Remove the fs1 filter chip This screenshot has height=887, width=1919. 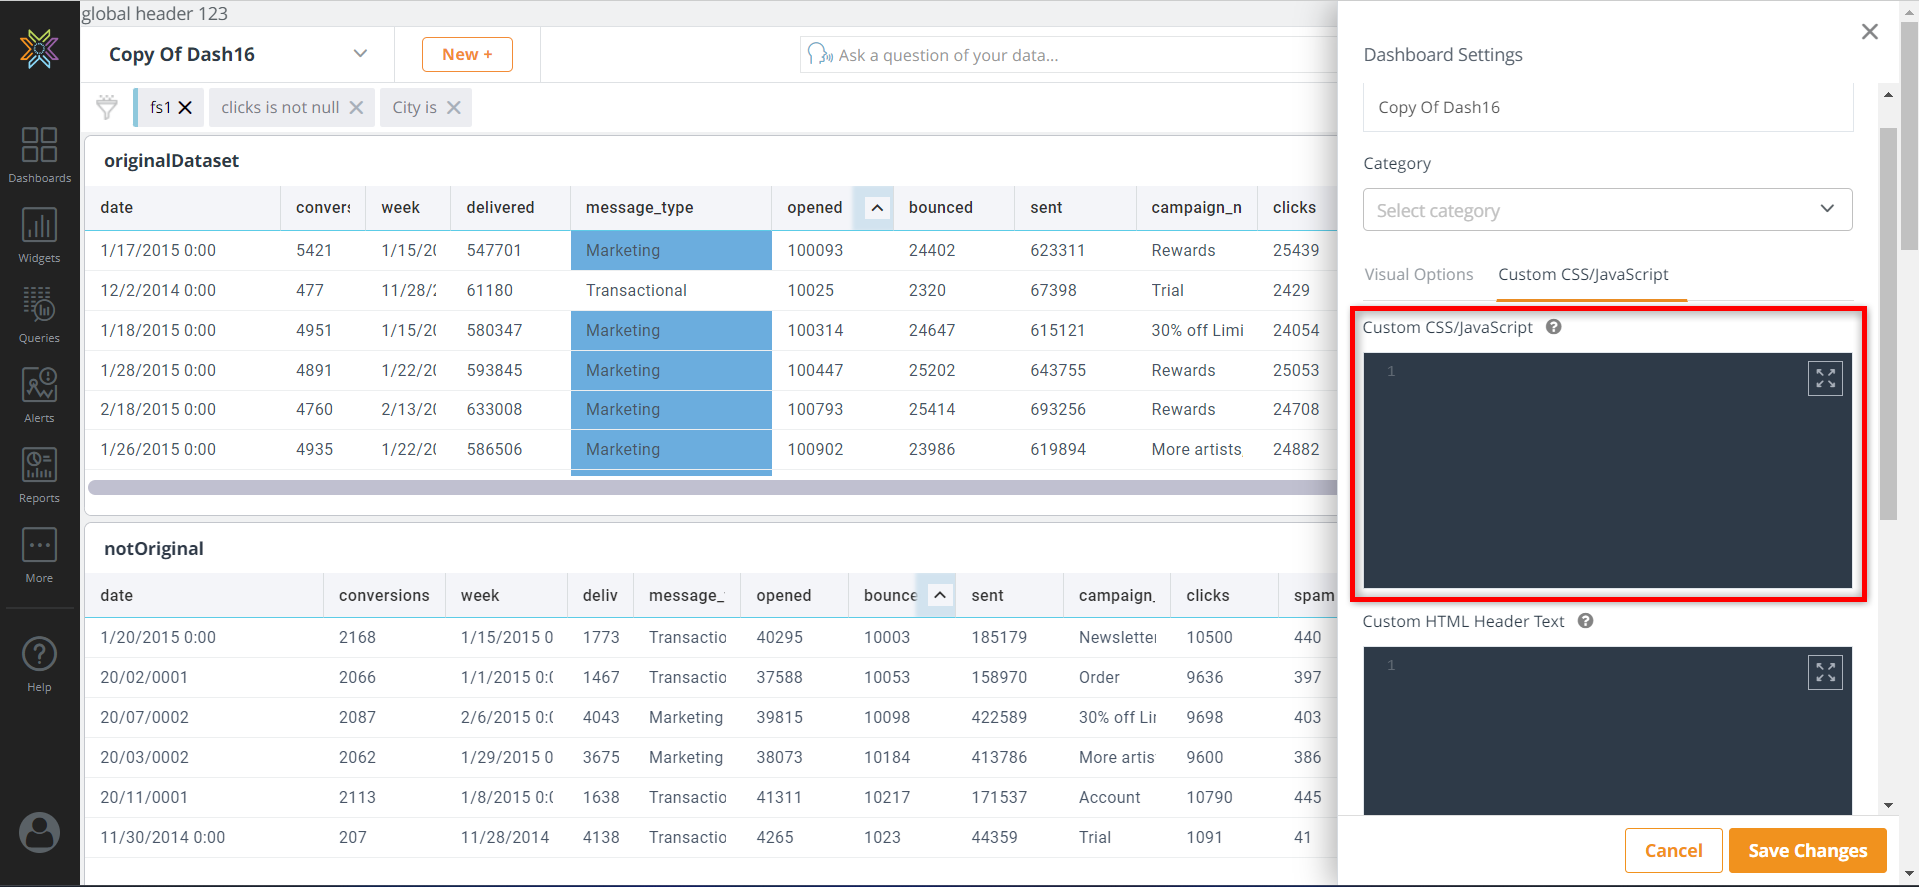click(185, 108)
